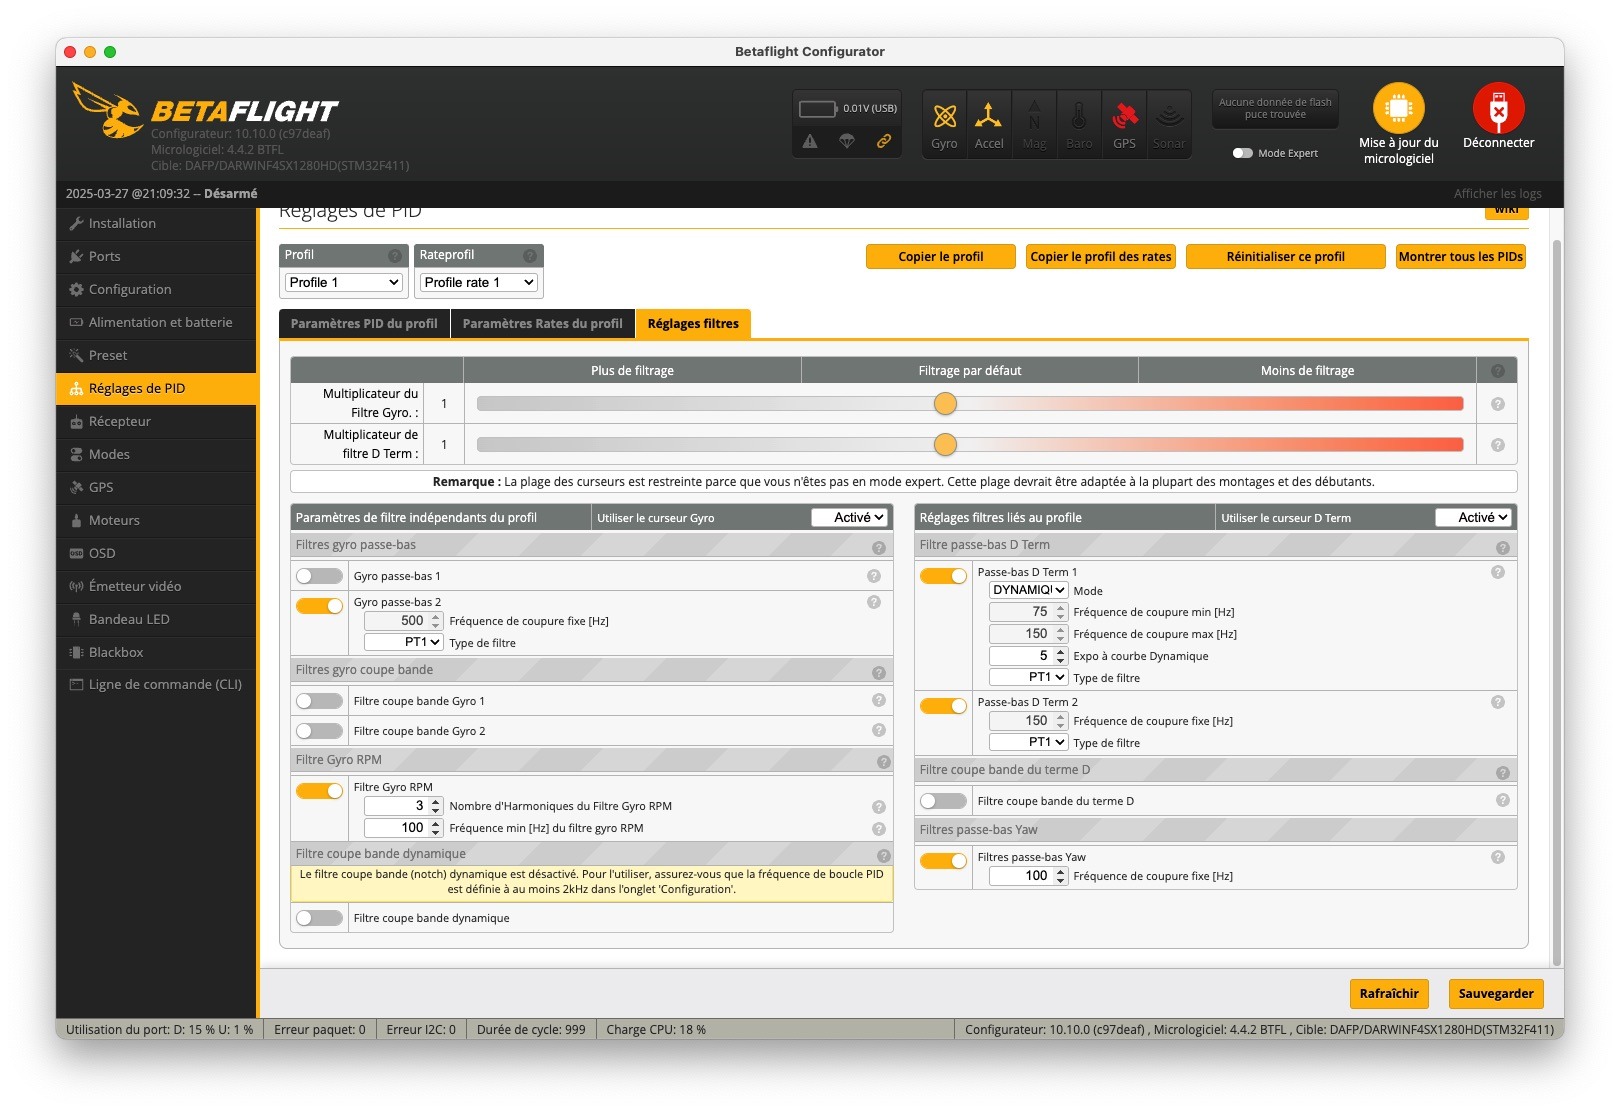Show help for Filtres passe-bas Yaw
1620x1113 pixels.
tap(1498, 857)
